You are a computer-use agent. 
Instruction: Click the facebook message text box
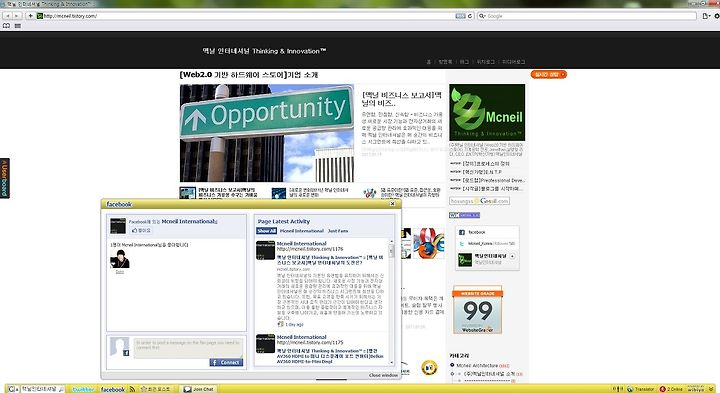[188, 348]
